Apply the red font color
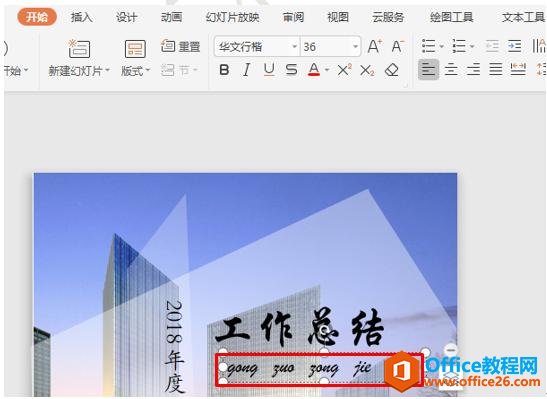Screen dimensions: 547x399 pos(314,70)
